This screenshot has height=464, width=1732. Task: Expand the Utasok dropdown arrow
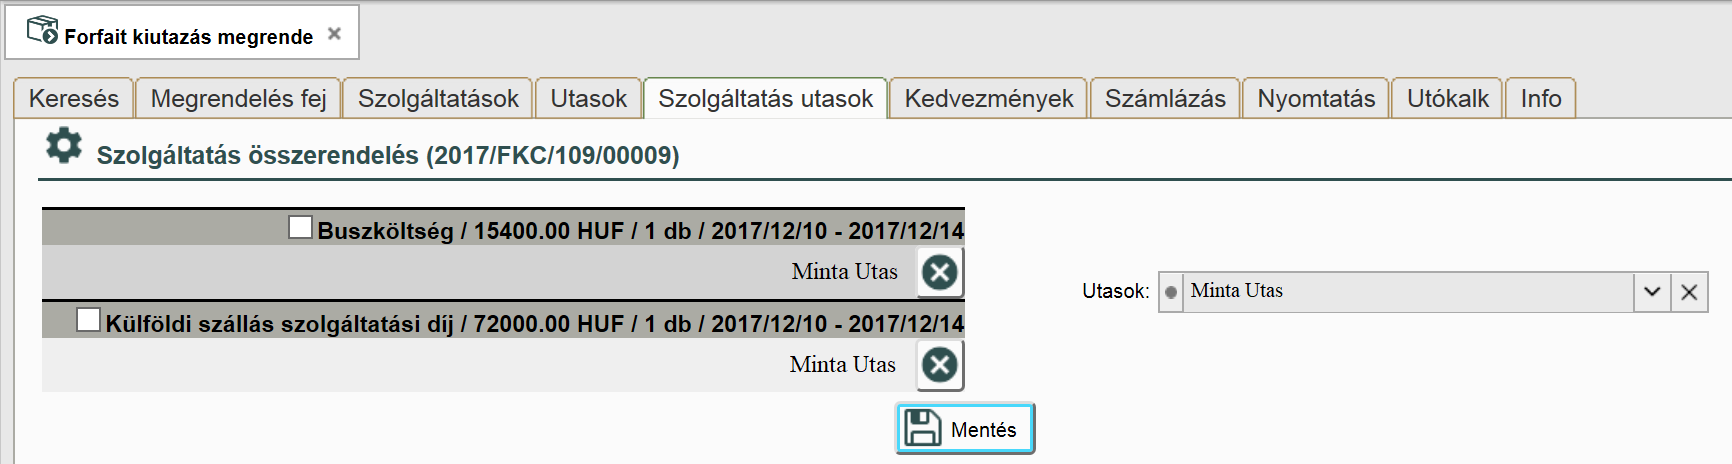pyautogui.click(x=1652, y=292)
